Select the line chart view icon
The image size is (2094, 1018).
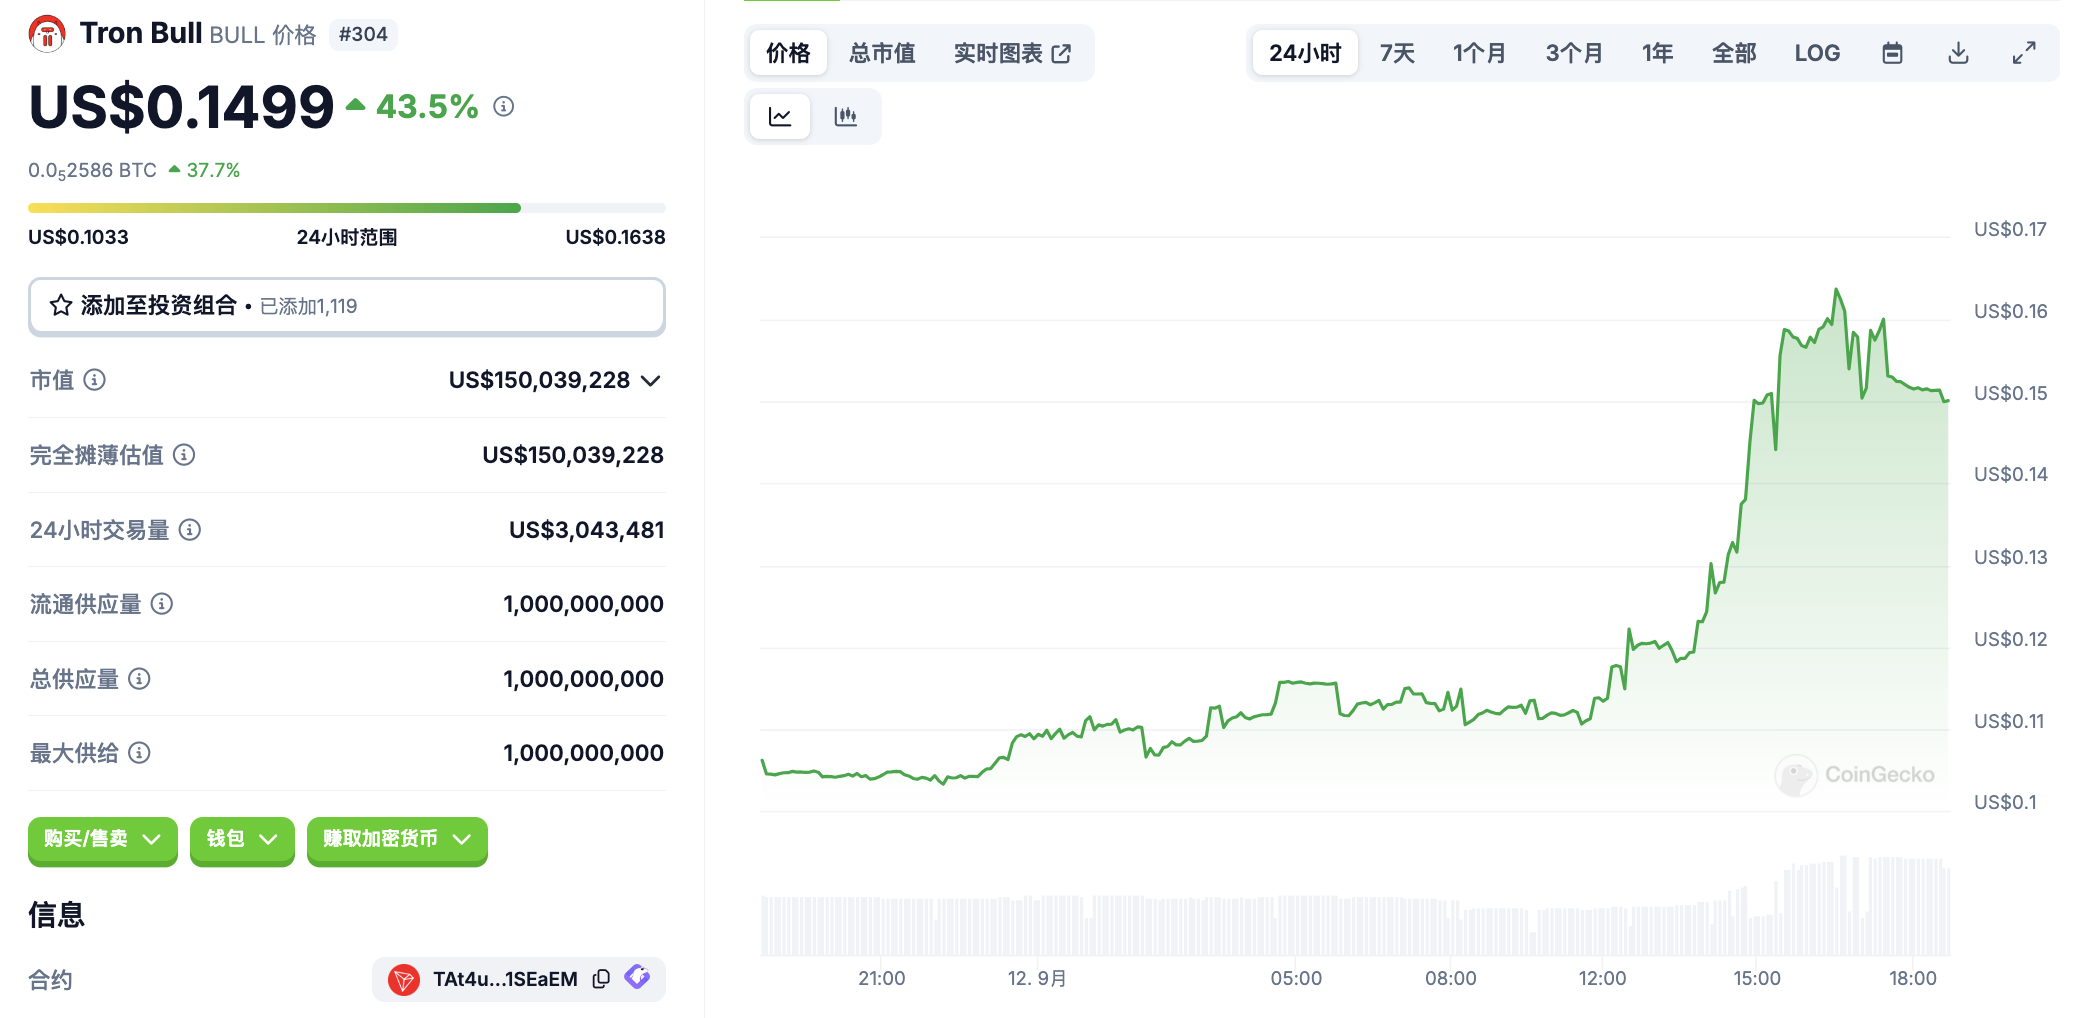pos(780,117)
